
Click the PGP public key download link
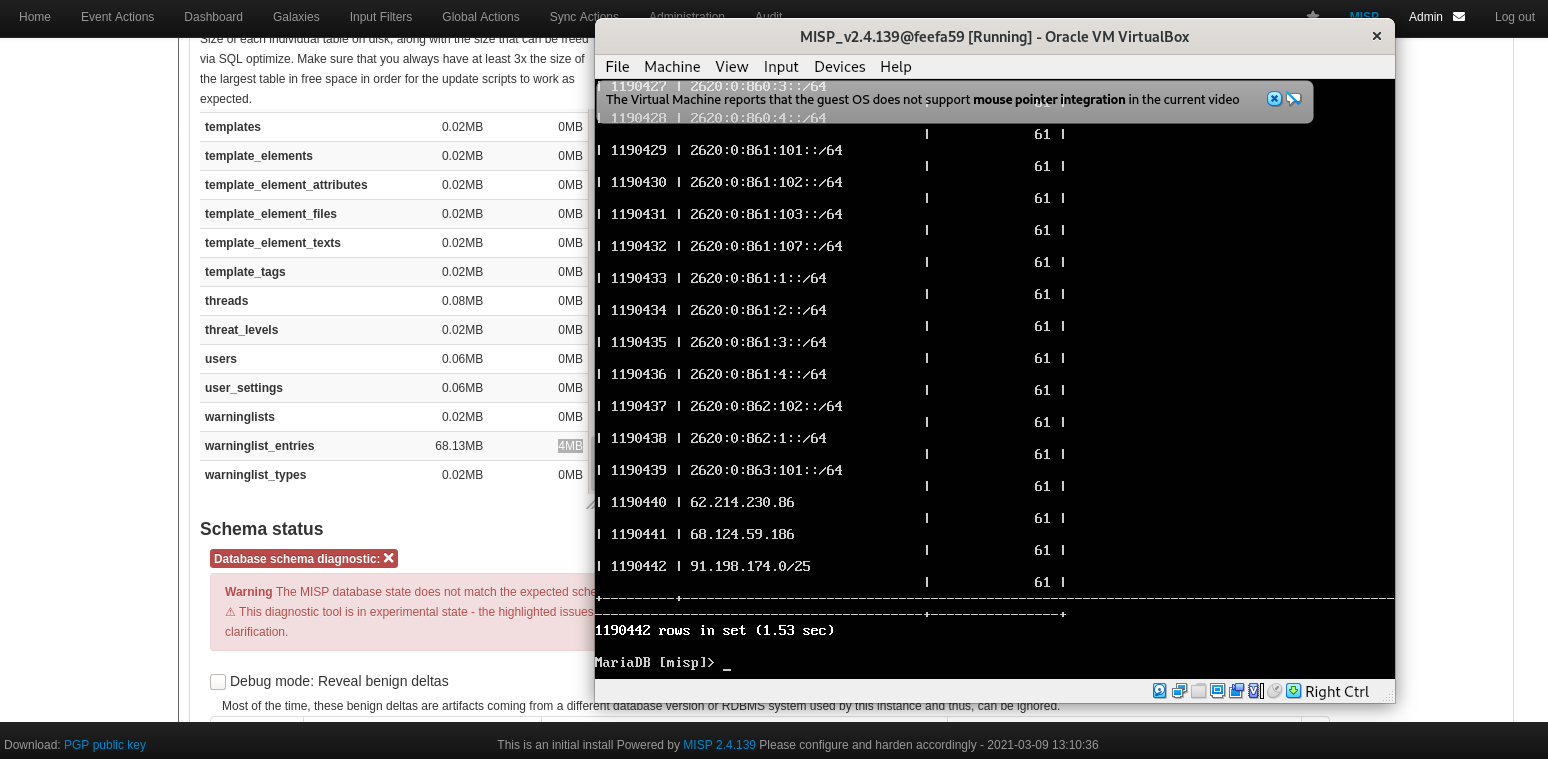(x=105, y=745)
